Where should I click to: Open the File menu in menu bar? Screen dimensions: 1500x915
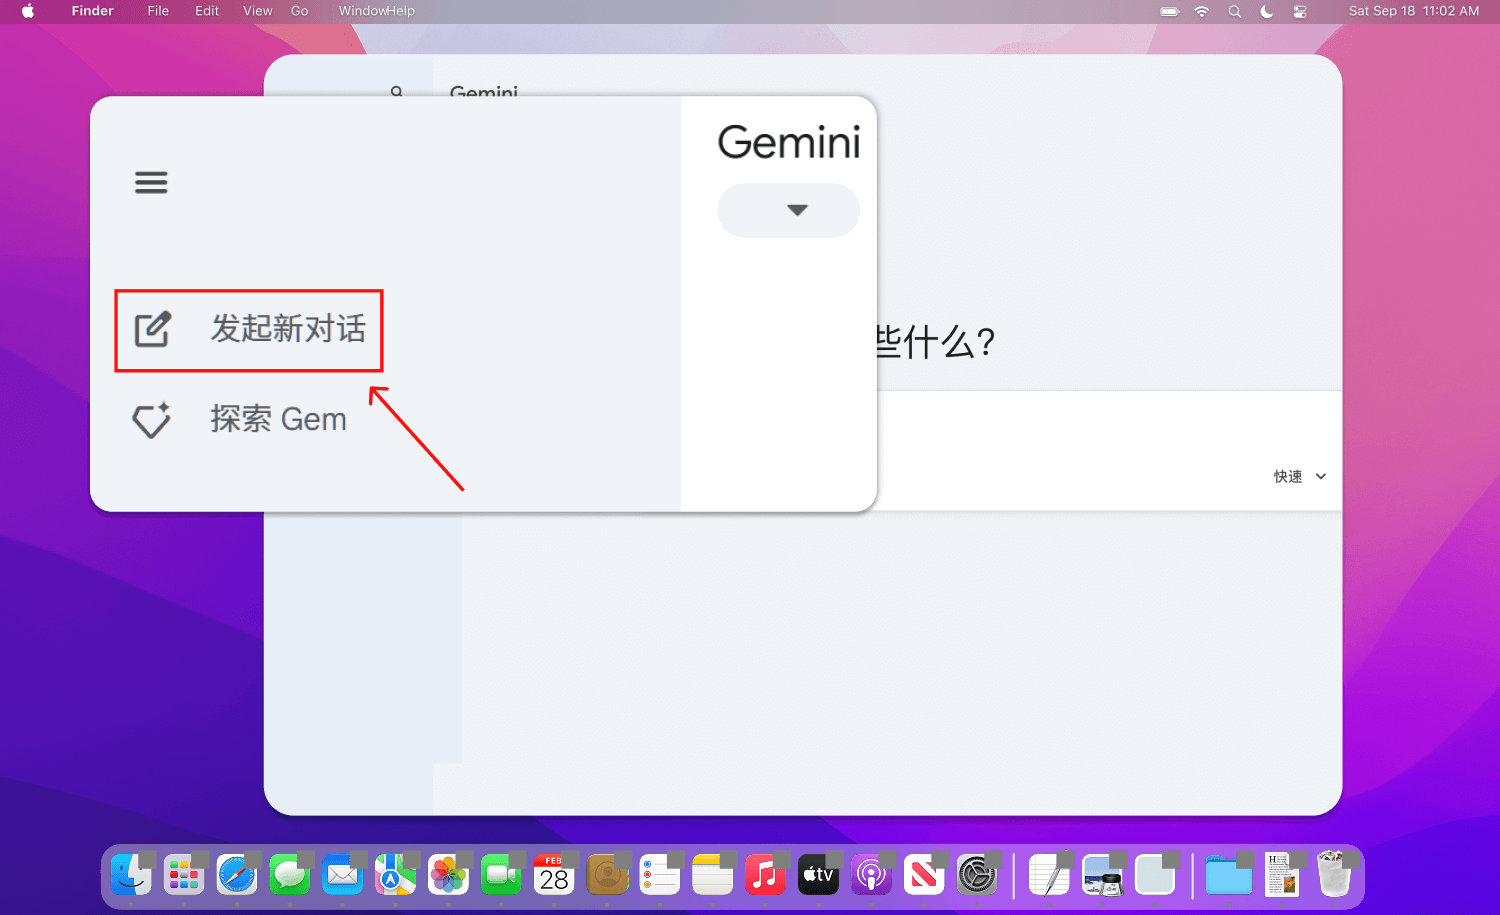coord(158,11)
